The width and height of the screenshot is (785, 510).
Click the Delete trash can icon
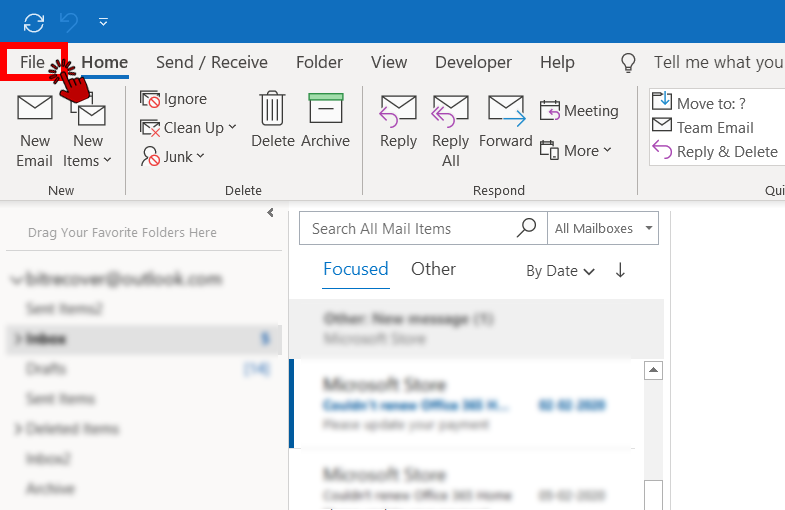(x=272, y=109)
